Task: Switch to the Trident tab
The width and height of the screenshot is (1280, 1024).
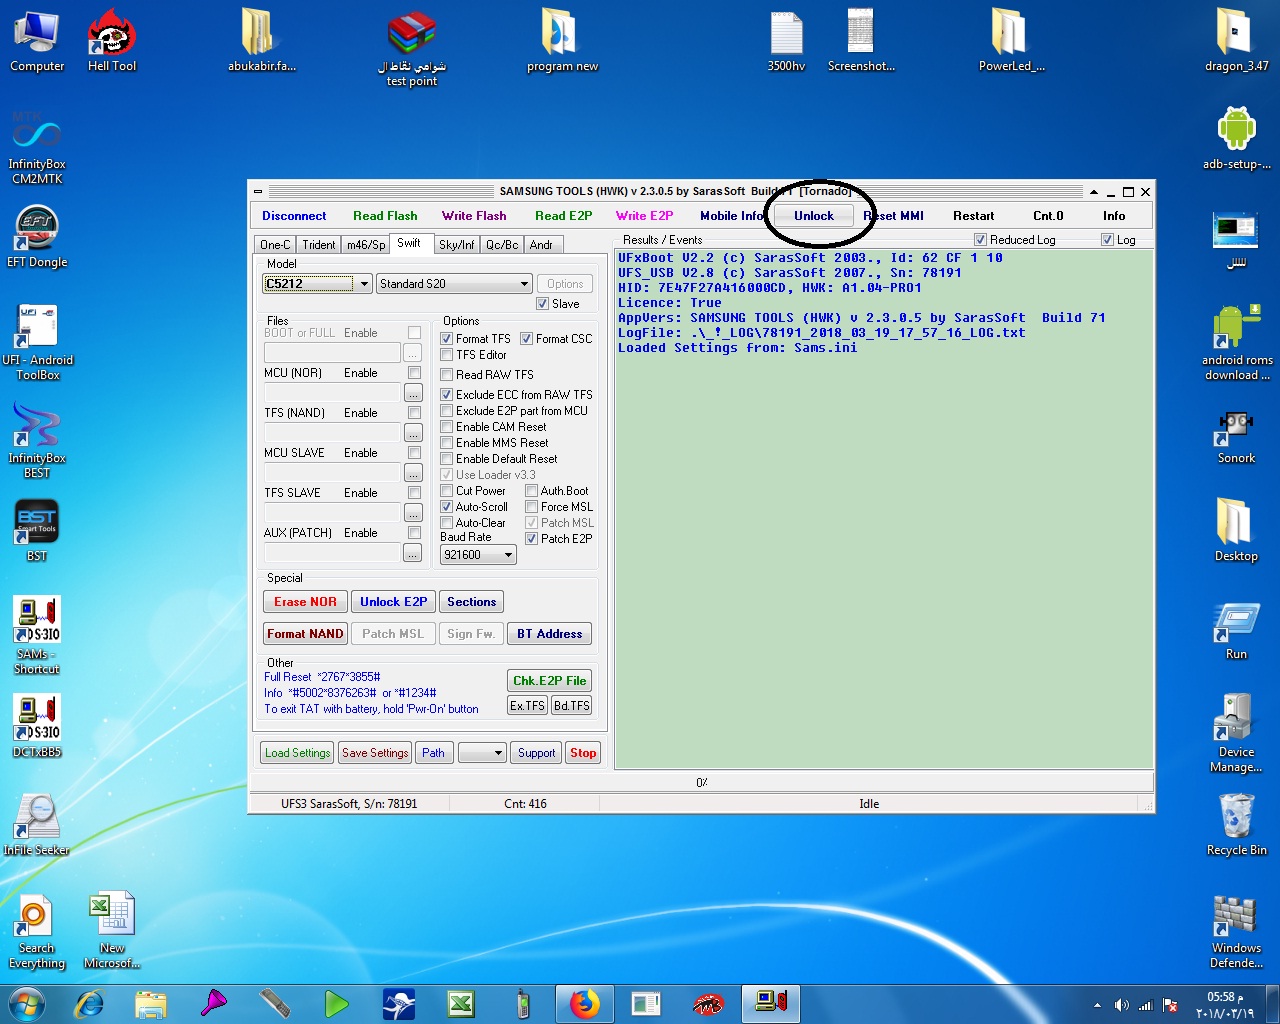Action: [x=319, y=245]
